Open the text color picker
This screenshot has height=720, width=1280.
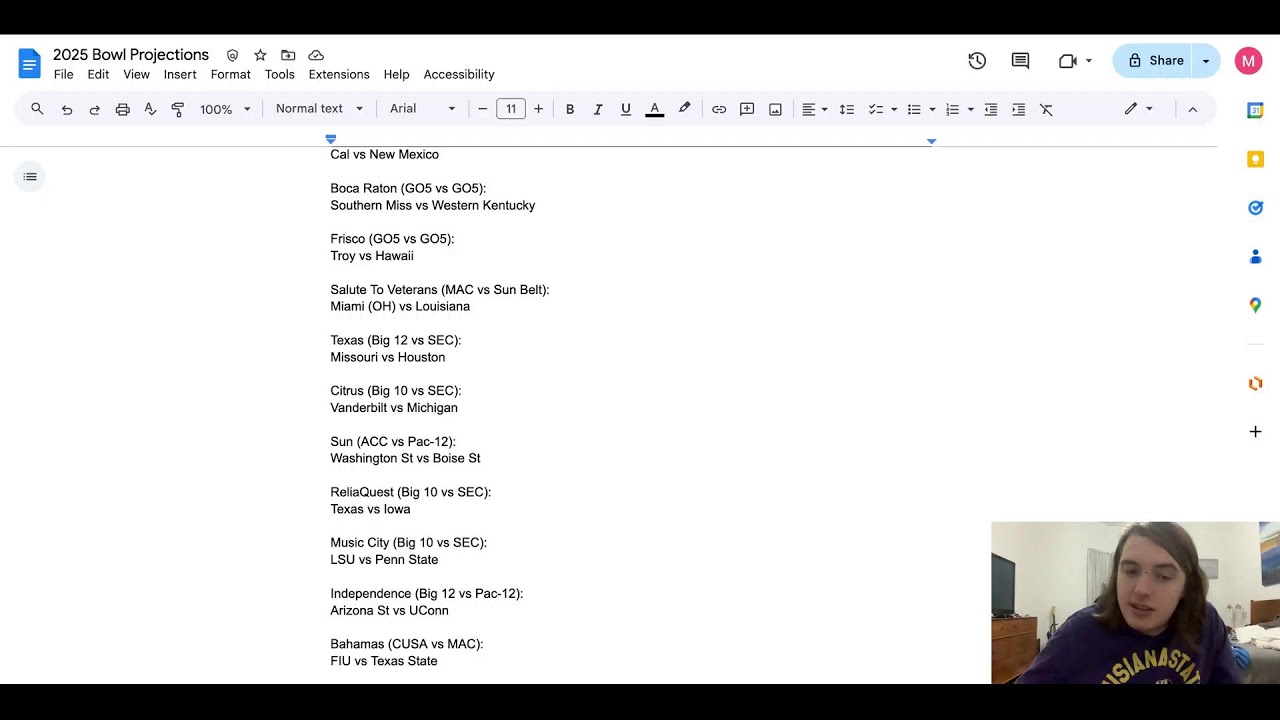(655, 109)
